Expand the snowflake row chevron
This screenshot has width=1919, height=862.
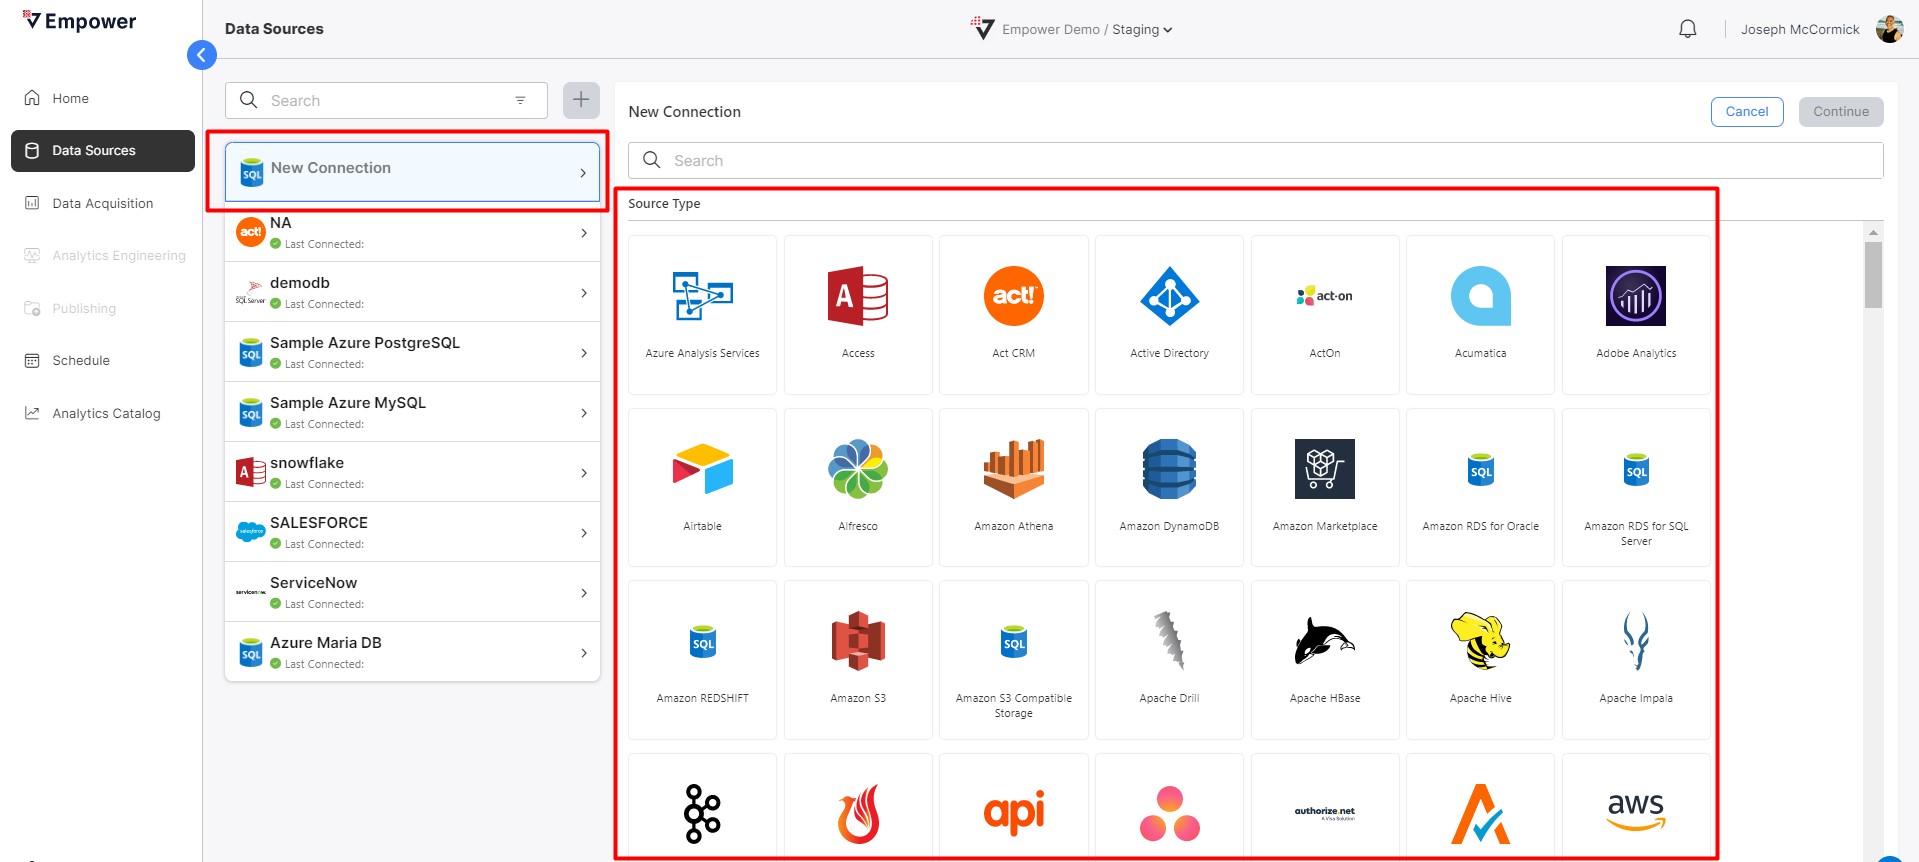coord(584,473)
